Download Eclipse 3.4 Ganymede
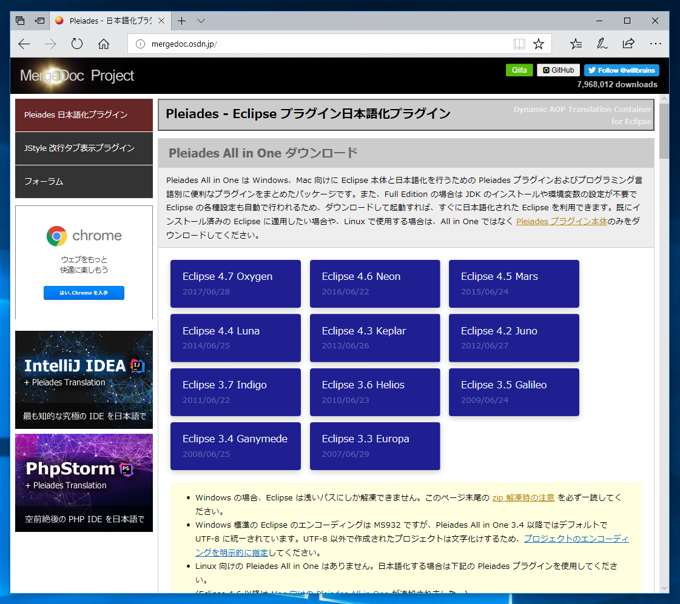This screenshot has width=680, height=604. click(x=235, y=446)
